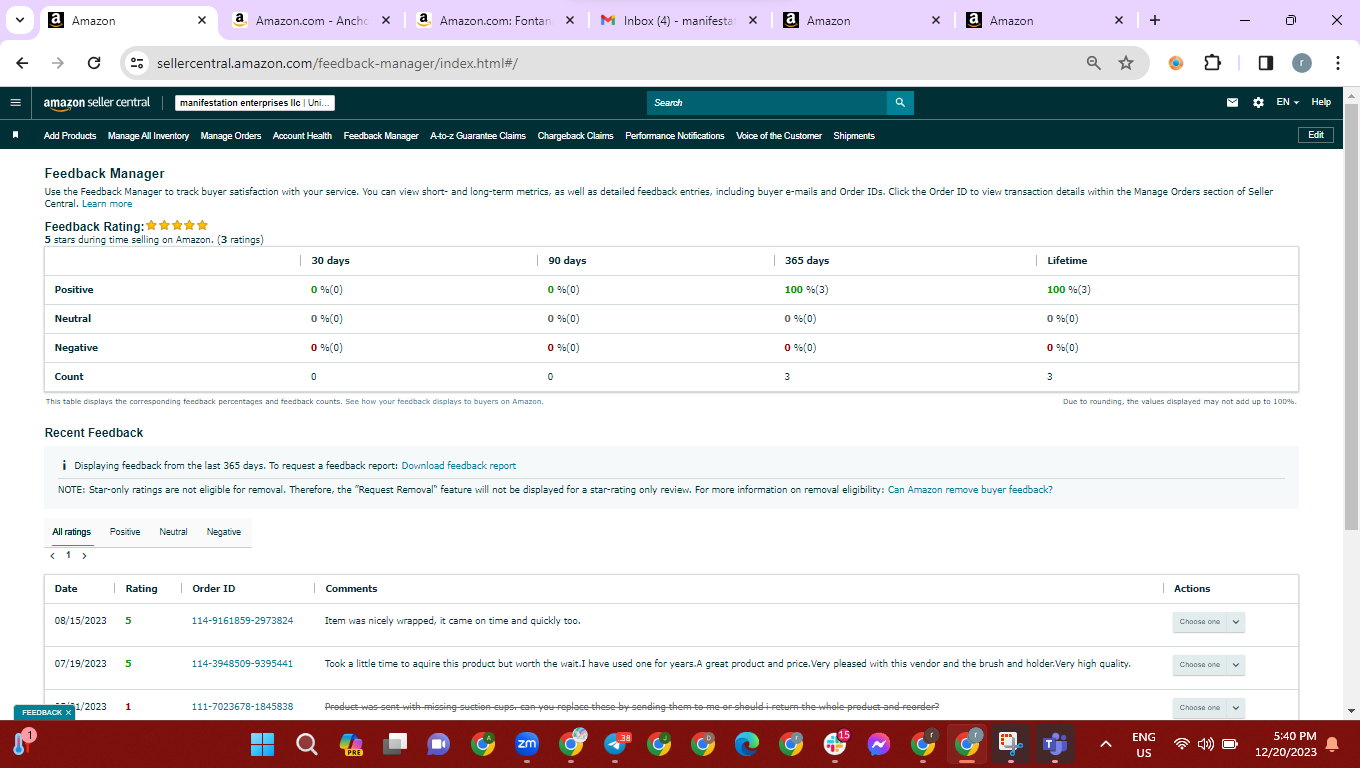Switch to the Positive feedback tab

[125, 532]
